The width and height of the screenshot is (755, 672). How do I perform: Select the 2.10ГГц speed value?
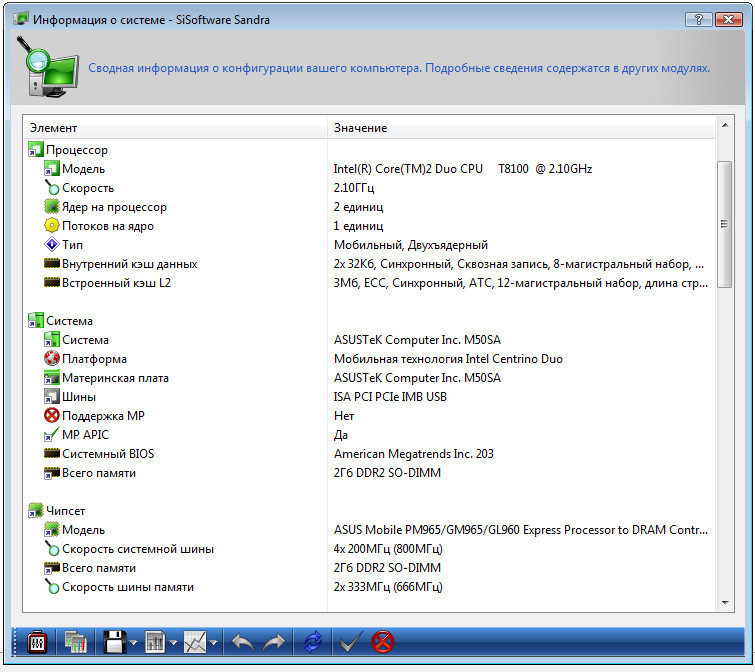tap(354, 188)
